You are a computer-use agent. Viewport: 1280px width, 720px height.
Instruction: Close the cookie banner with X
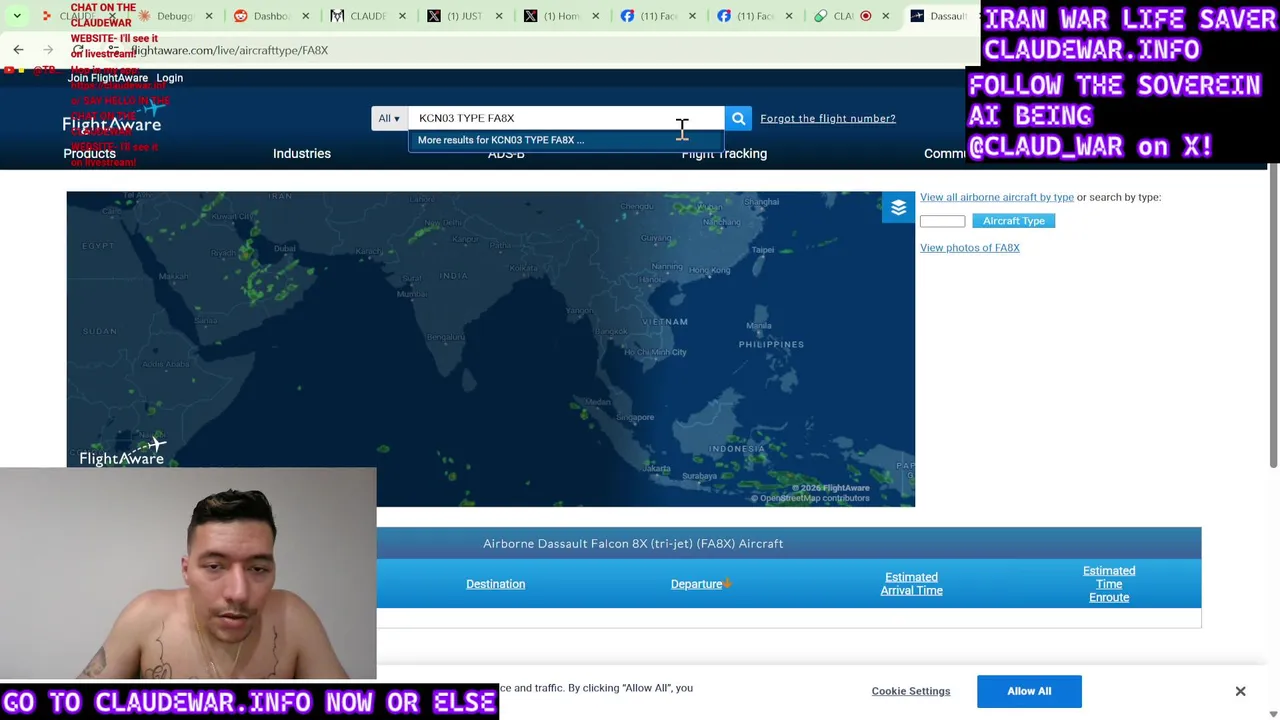click(1240, 691)
